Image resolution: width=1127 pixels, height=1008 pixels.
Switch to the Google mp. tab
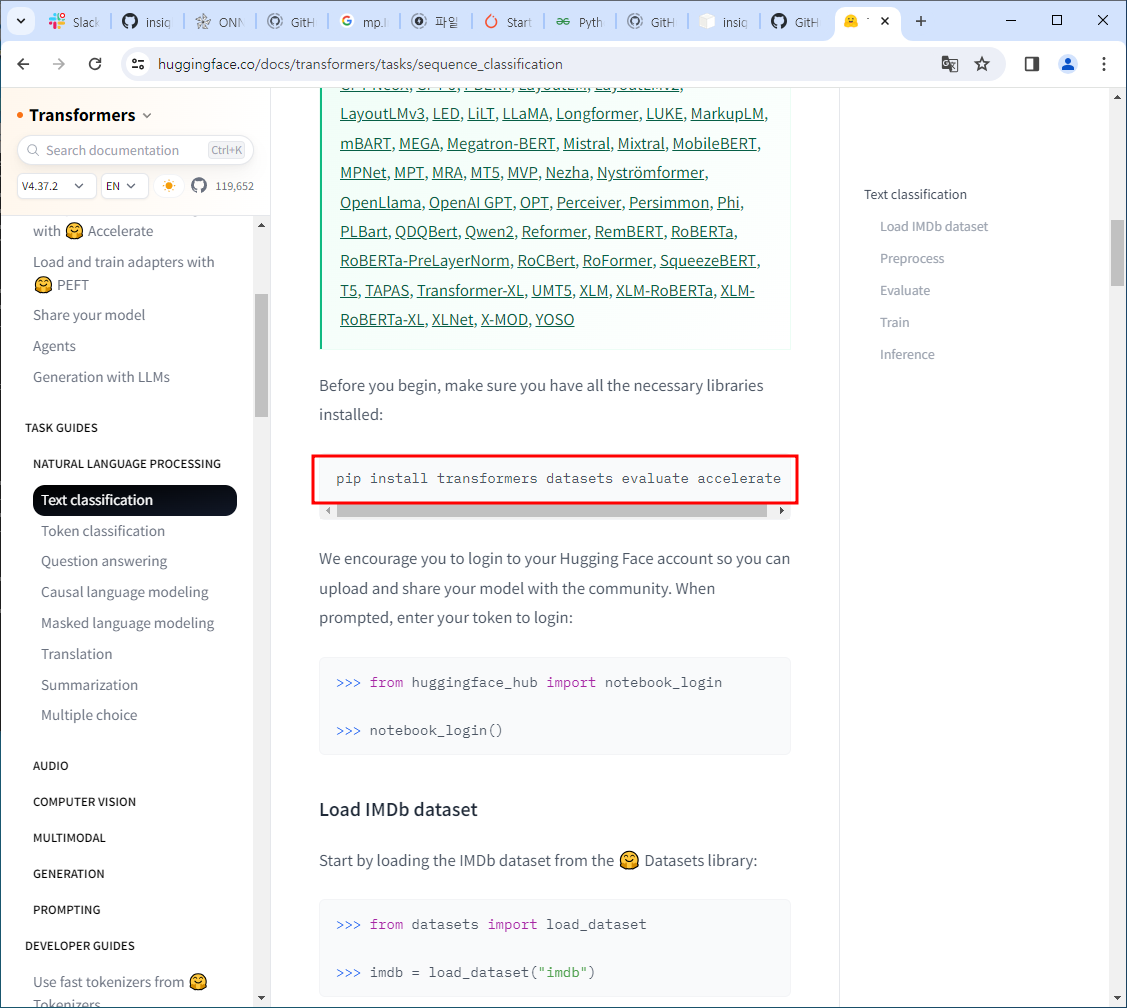(x=364, y=22)
